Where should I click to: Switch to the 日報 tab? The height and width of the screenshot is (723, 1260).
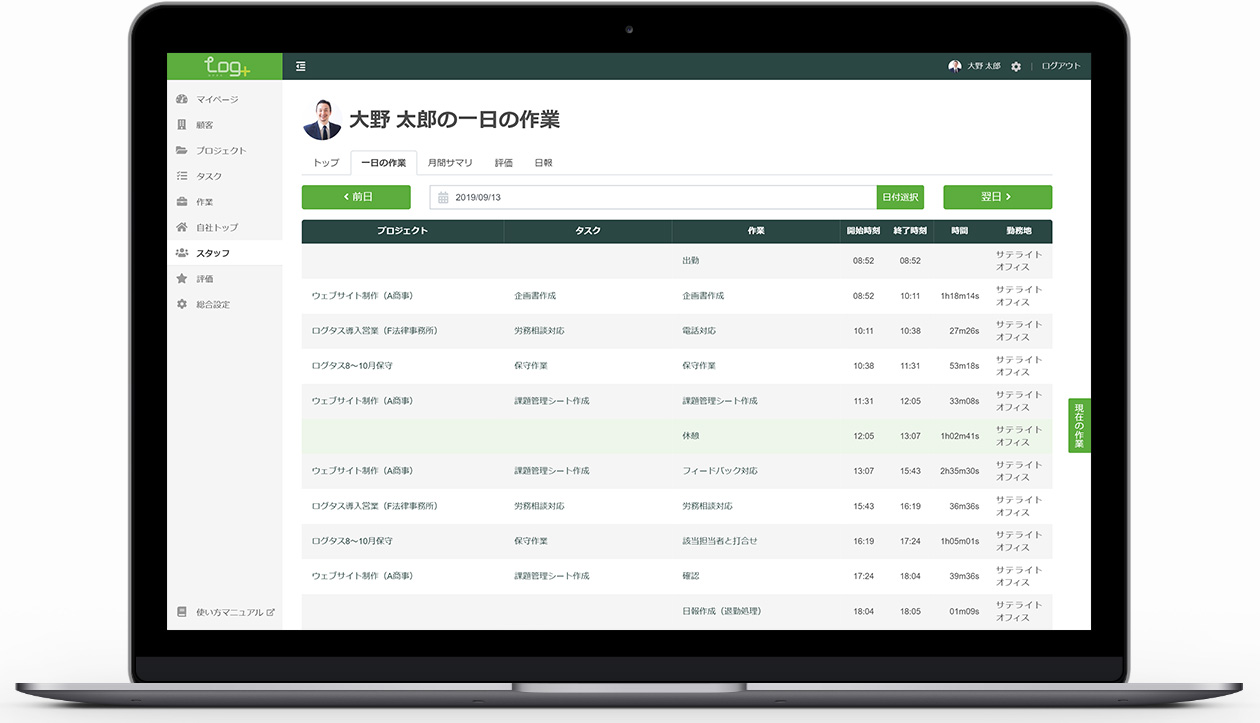[543, 163]
